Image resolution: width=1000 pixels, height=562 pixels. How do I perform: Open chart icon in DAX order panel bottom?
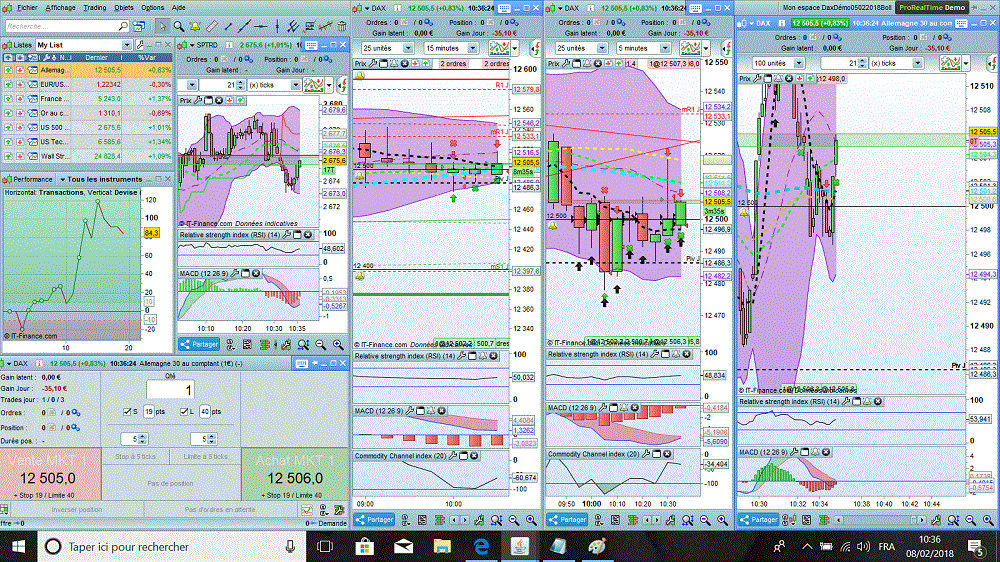click(x=307, y=510)
